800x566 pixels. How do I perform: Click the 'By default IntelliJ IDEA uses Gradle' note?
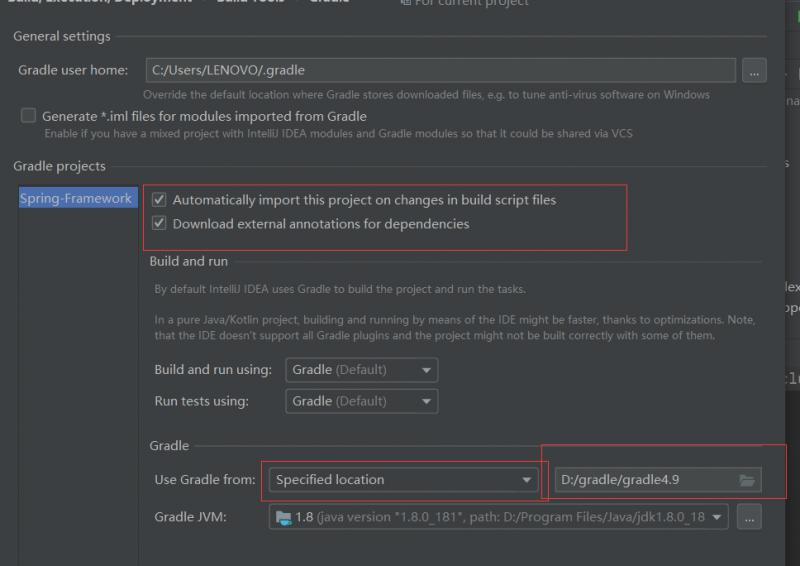pos(340,289)
